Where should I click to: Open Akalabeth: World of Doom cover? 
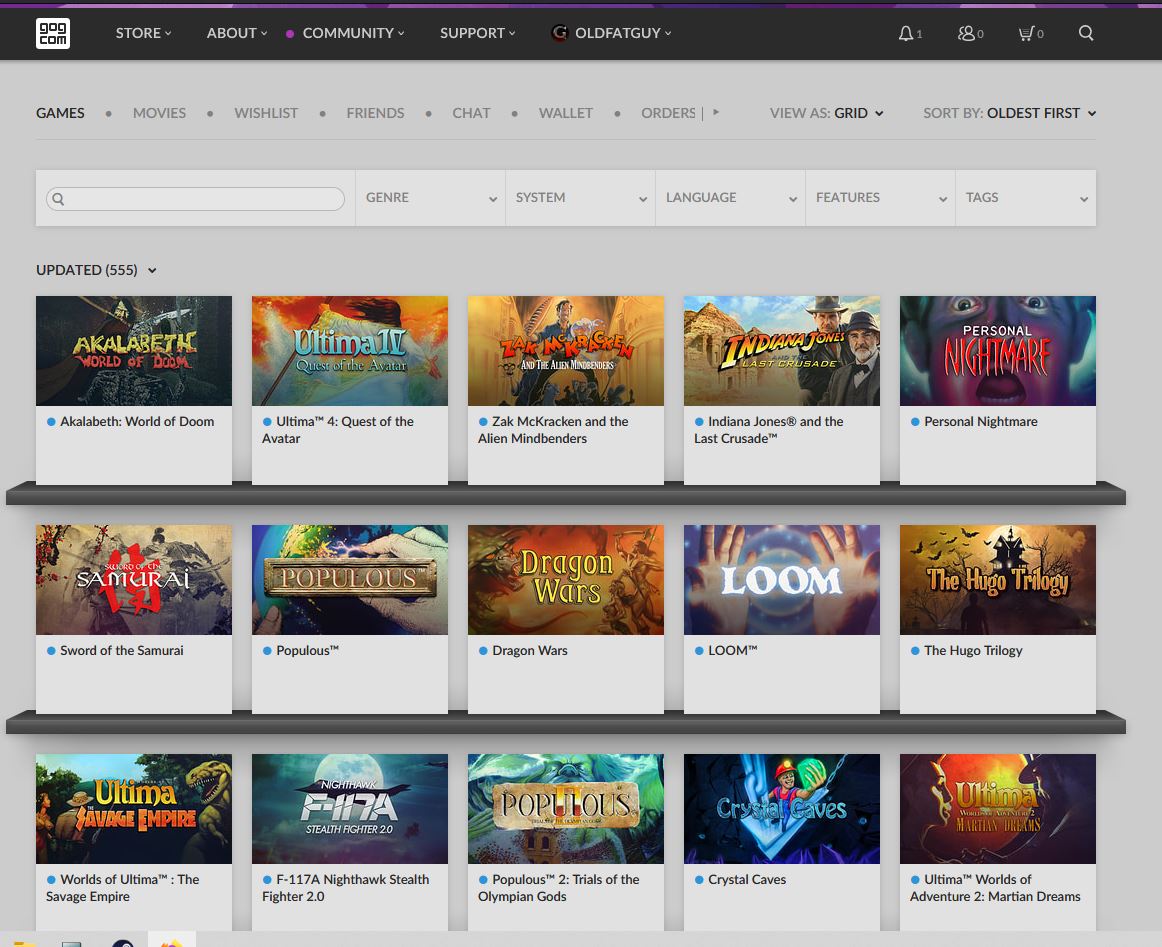tap(133, 351)
